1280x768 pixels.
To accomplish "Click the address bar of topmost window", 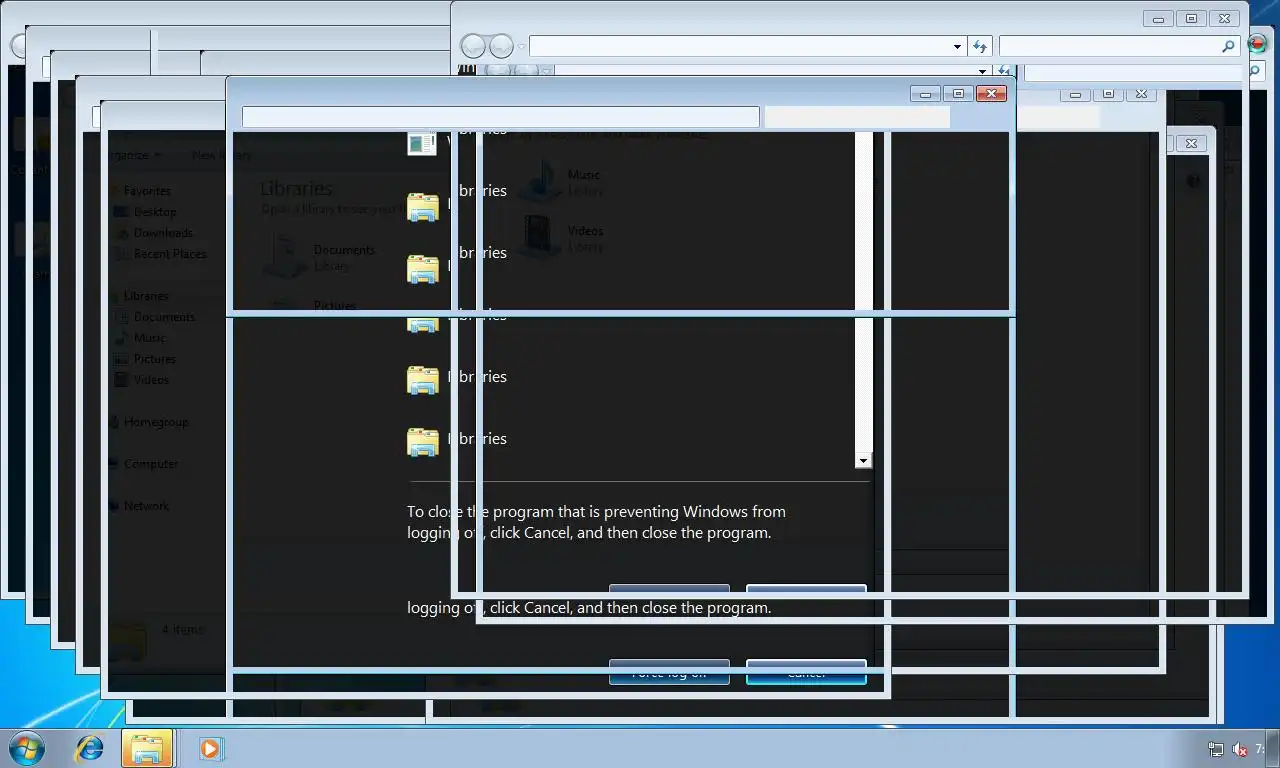I will (740, 46).
